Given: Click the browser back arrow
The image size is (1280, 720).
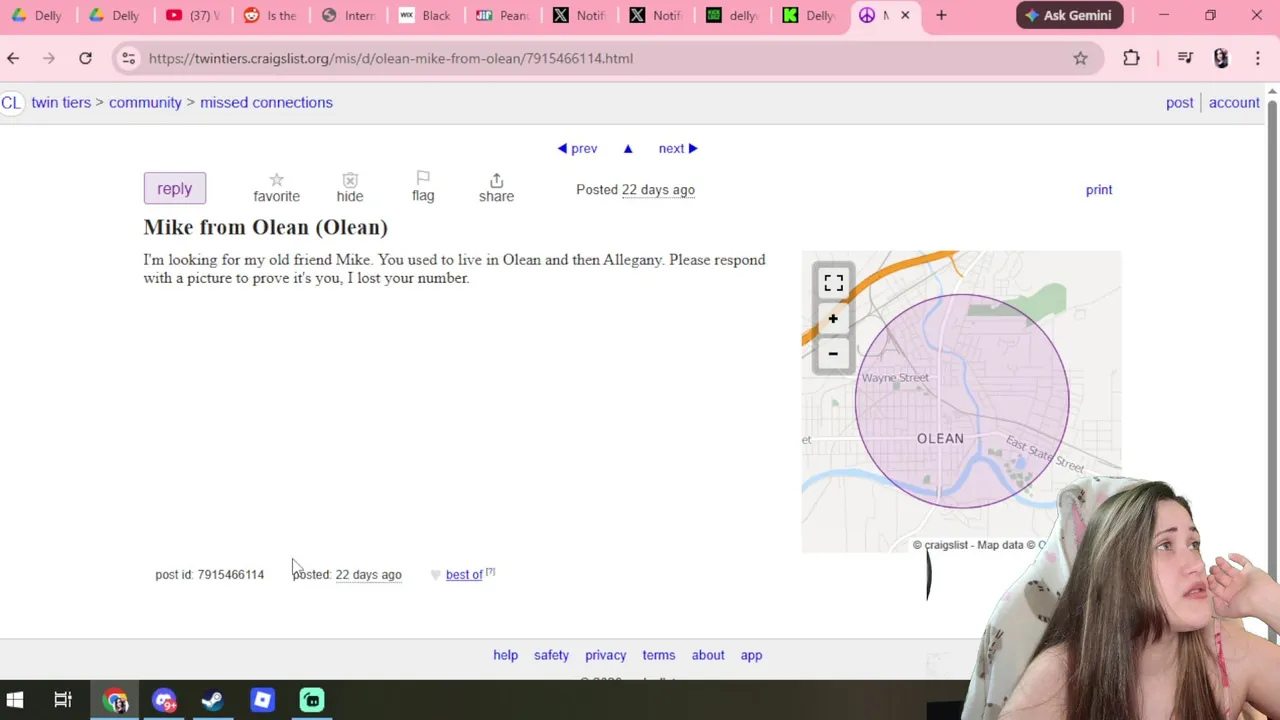Looking at the screenshot, I should tap(13, 58).
